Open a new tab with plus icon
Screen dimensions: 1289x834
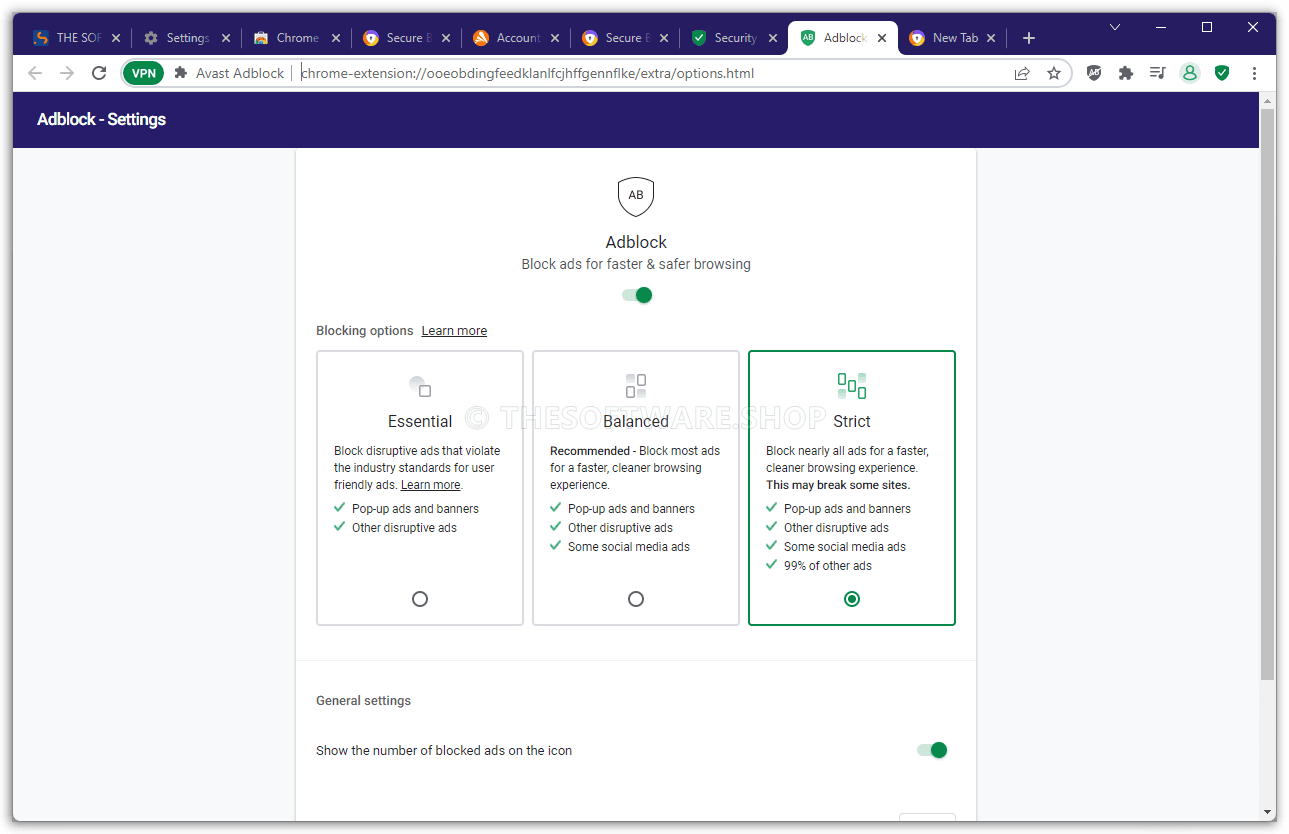tap(1029, 38)
